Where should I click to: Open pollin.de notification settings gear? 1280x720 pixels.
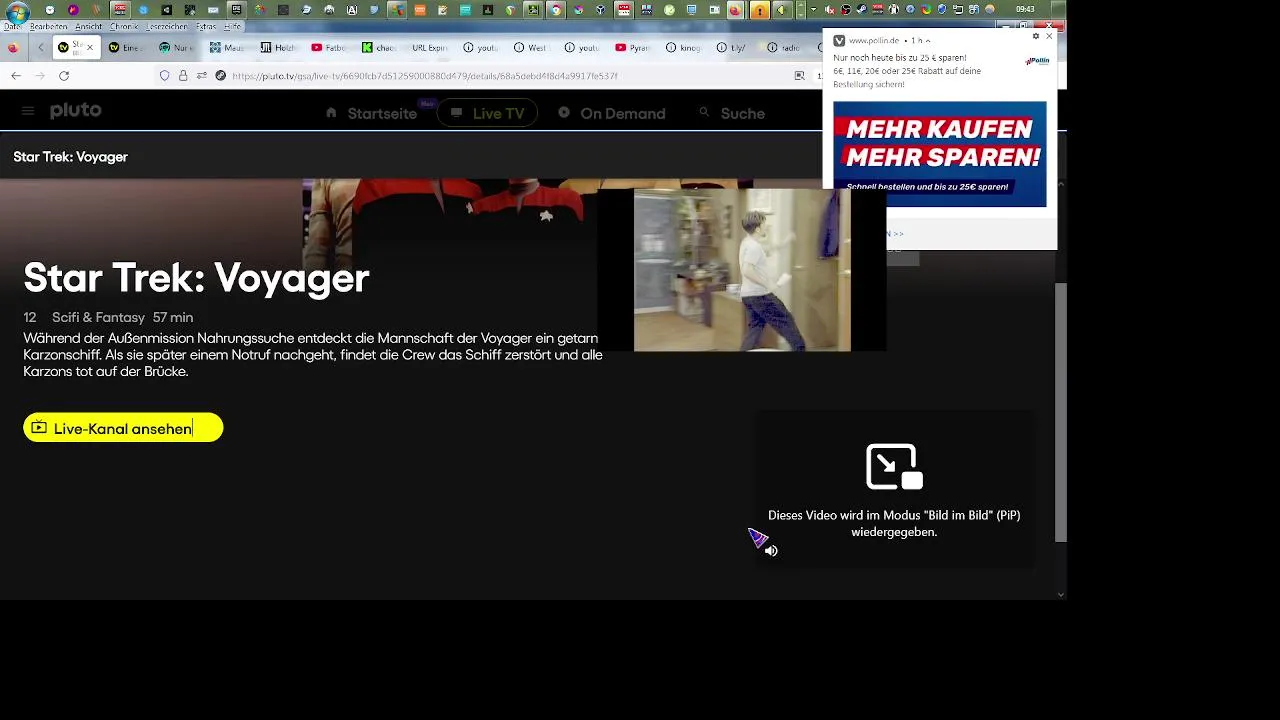pos(1036,36)
